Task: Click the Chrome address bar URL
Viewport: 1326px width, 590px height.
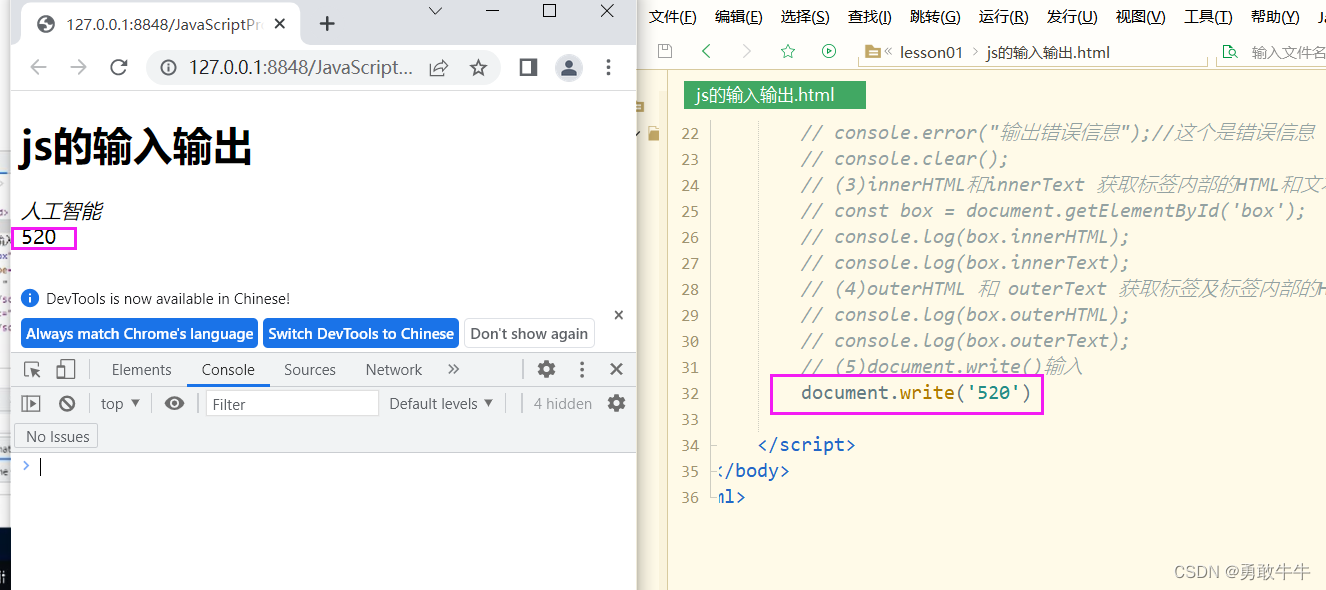Action: [x=301, y=67]
